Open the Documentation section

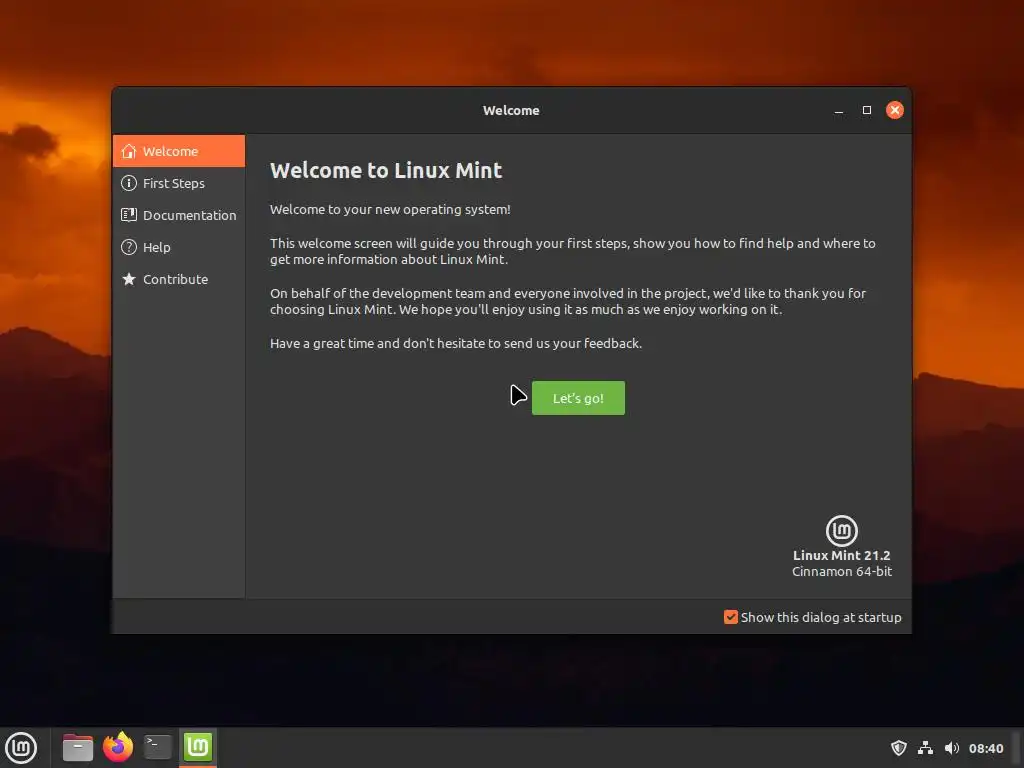click(179, 215)
